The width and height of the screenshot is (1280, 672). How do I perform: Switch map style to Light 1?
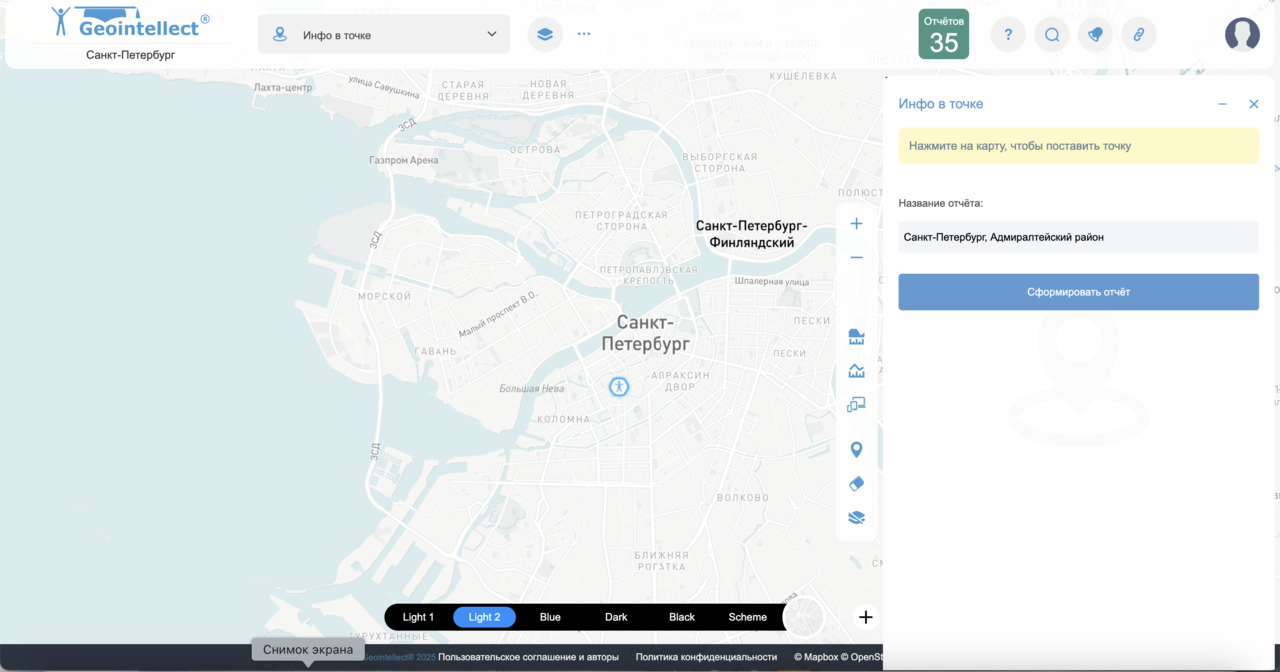(418, 617)
